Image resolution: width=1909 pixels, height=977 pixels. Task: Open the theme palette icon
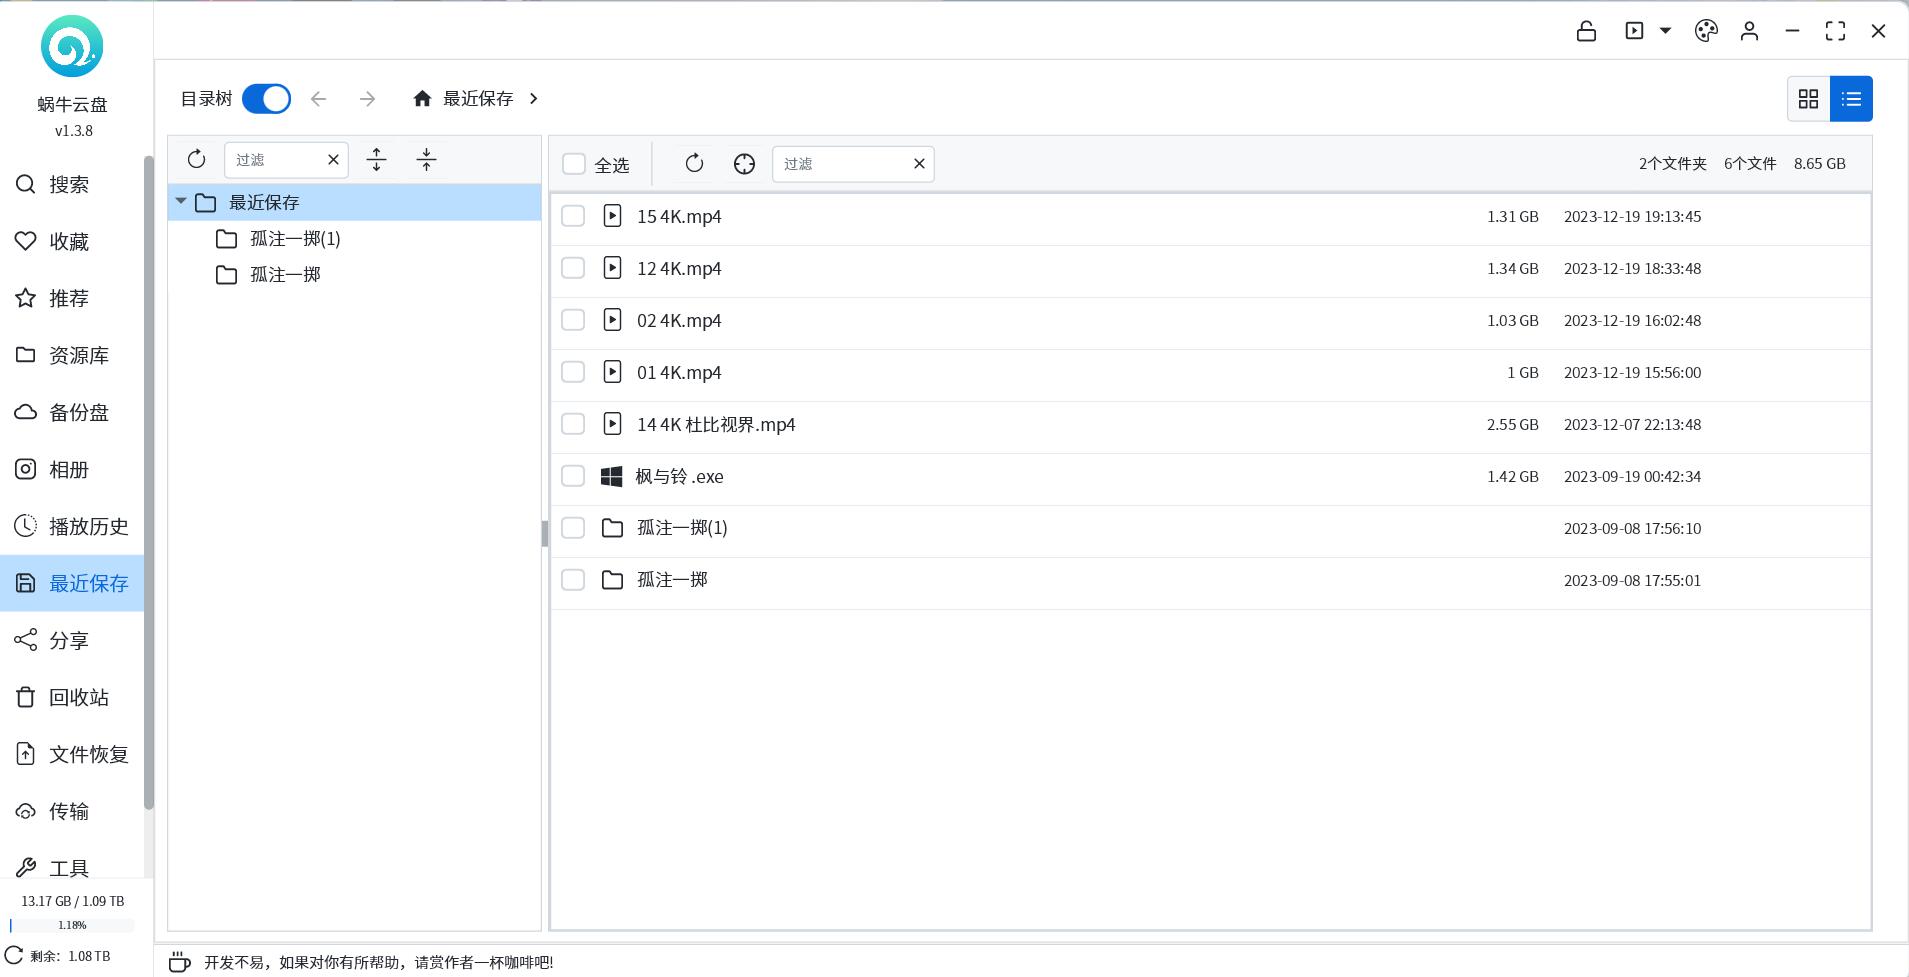(x=1706, y=31)
